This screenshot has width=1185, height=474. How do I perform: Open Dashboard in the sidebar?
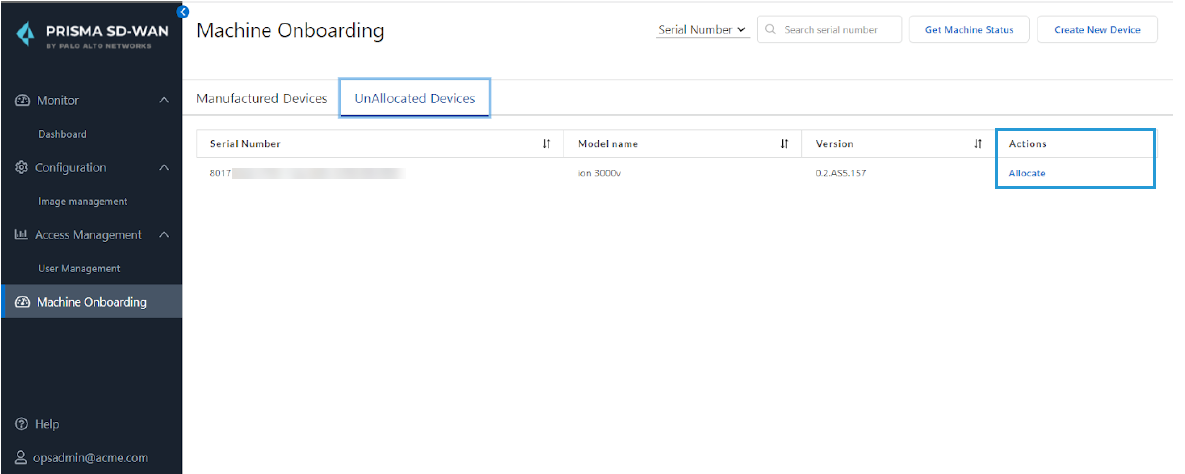coord(63,135)
